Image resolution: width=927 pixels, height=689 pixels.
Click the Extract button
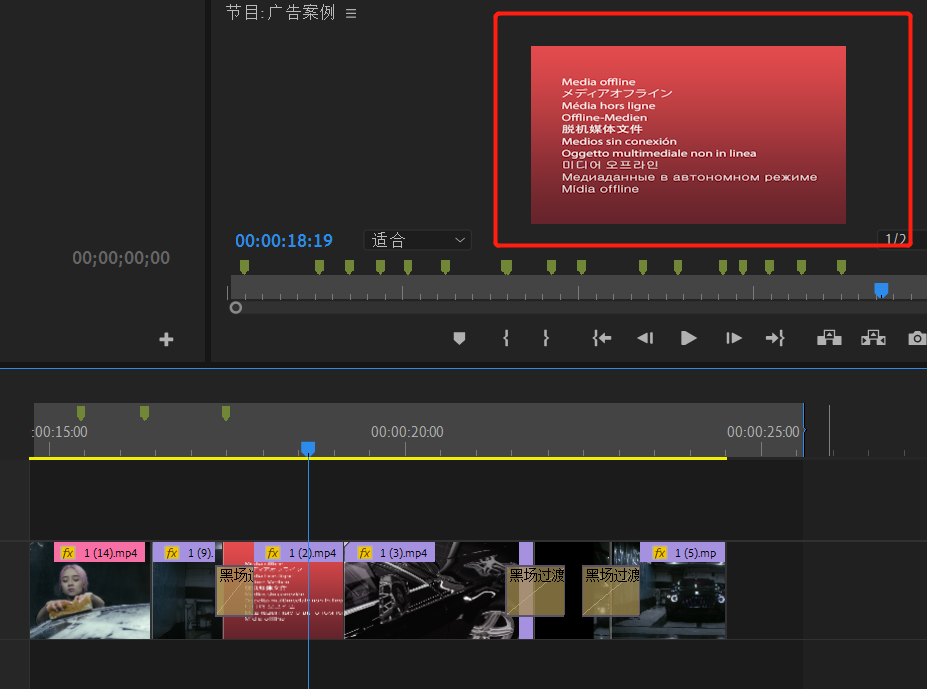873,339
